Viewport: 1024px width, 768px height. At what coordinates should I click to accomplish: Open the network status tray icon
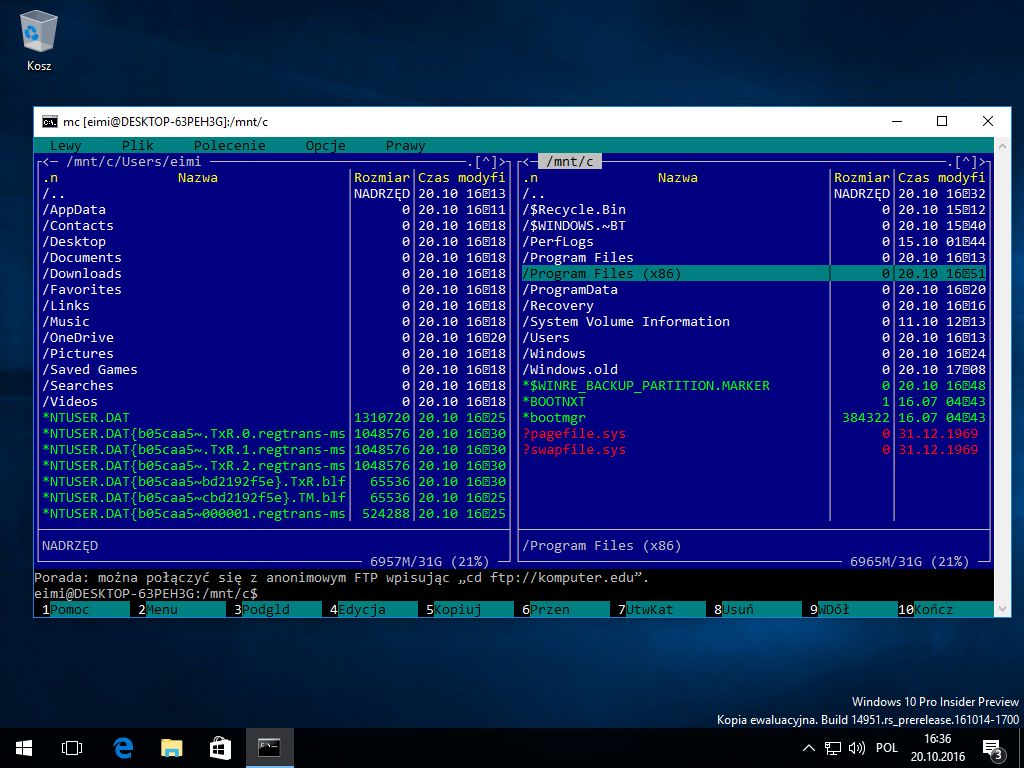833,748
